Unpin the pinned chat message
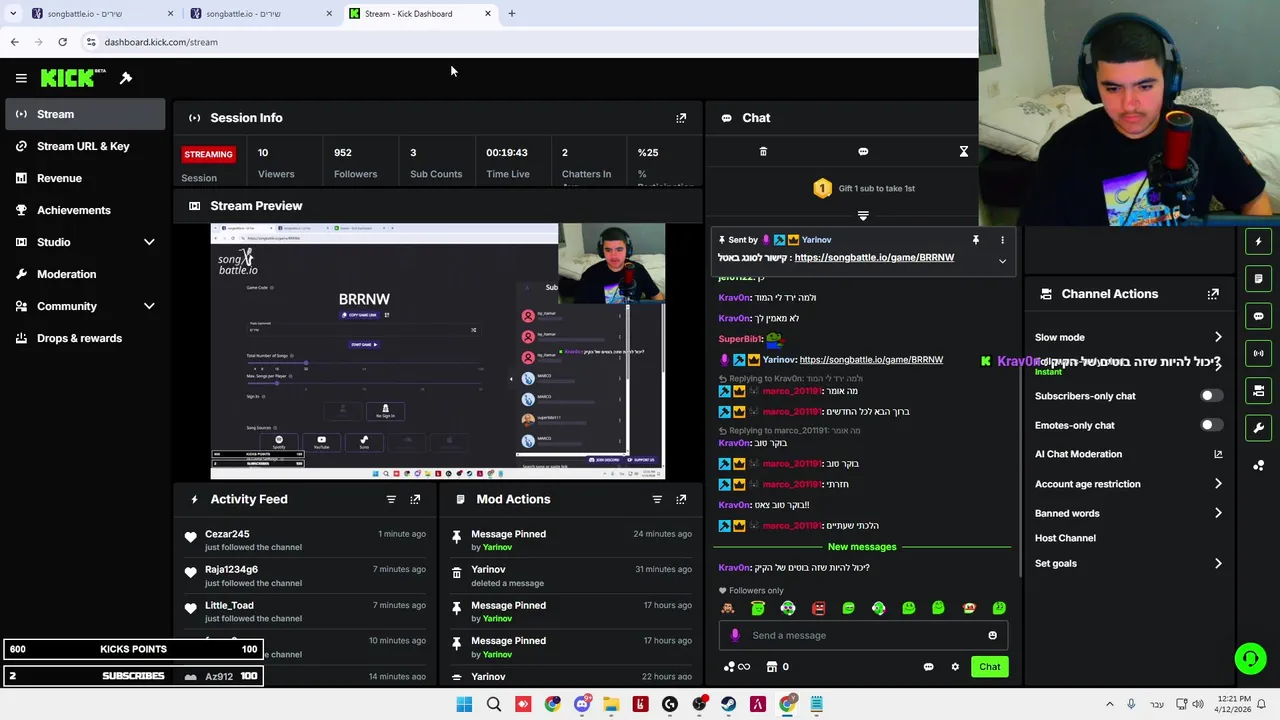This screenshot has width=1280, height=720. point(975,240)
